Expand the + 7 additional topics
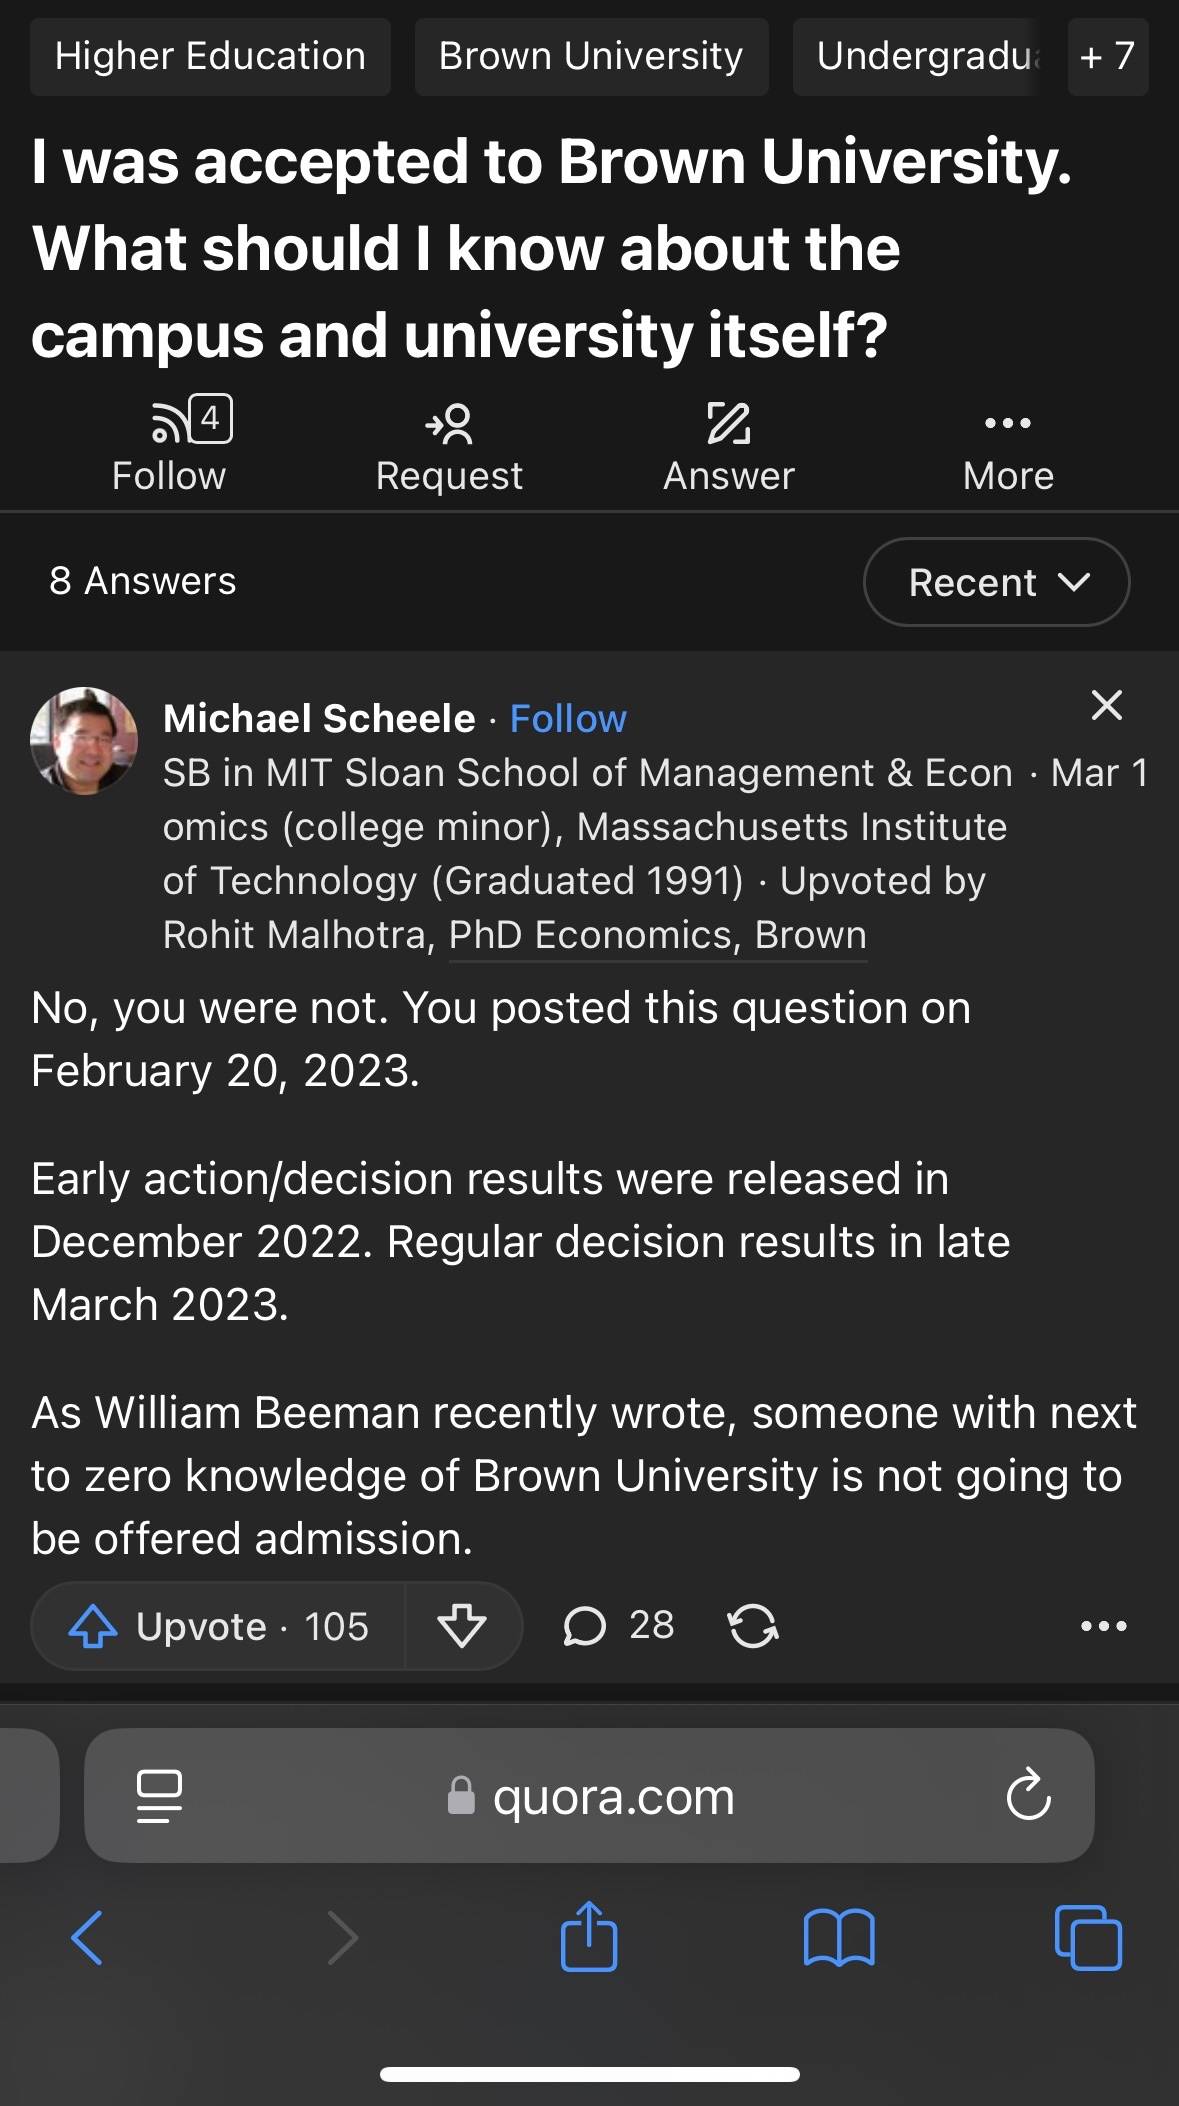This screenshot has width=1179, height=2106. 1108,57
